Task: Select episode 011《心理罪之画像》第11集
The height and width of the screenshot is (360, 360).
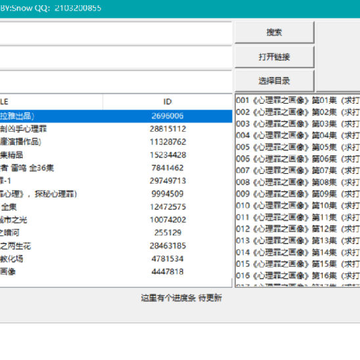Action: click(298, 217)
